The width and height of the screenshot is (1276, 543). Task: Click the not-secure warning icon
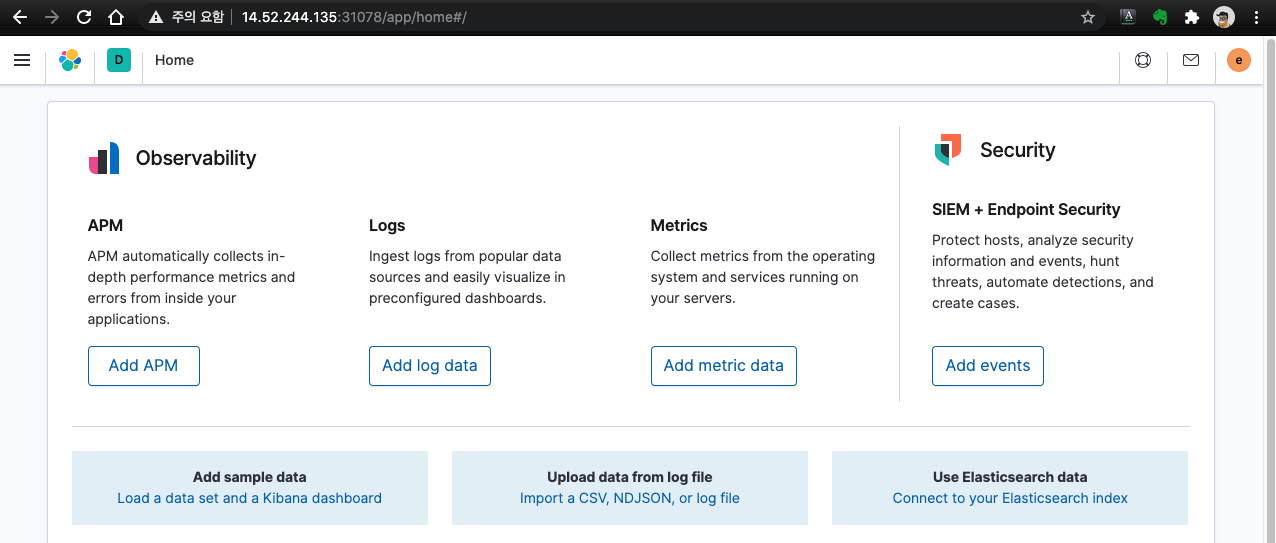[155, 17]
